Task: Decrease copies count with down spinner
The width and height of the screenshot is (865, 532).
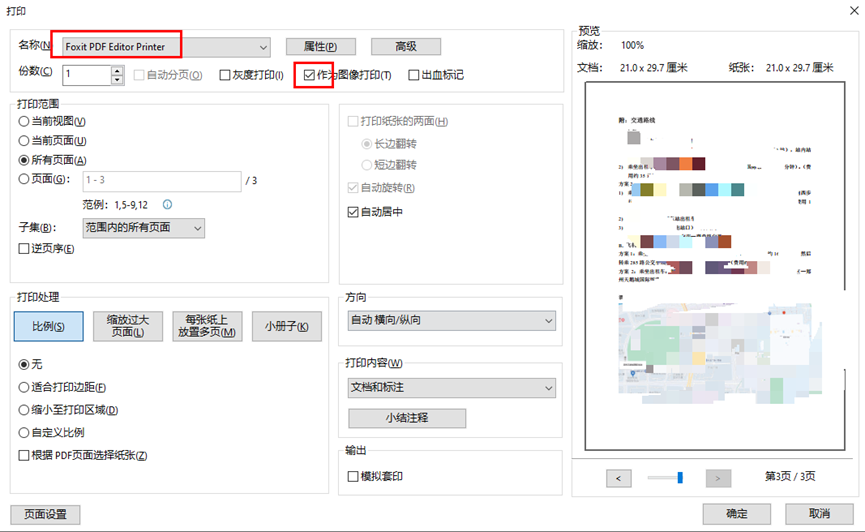Action: pyautogui.click(x=117, y=79)
